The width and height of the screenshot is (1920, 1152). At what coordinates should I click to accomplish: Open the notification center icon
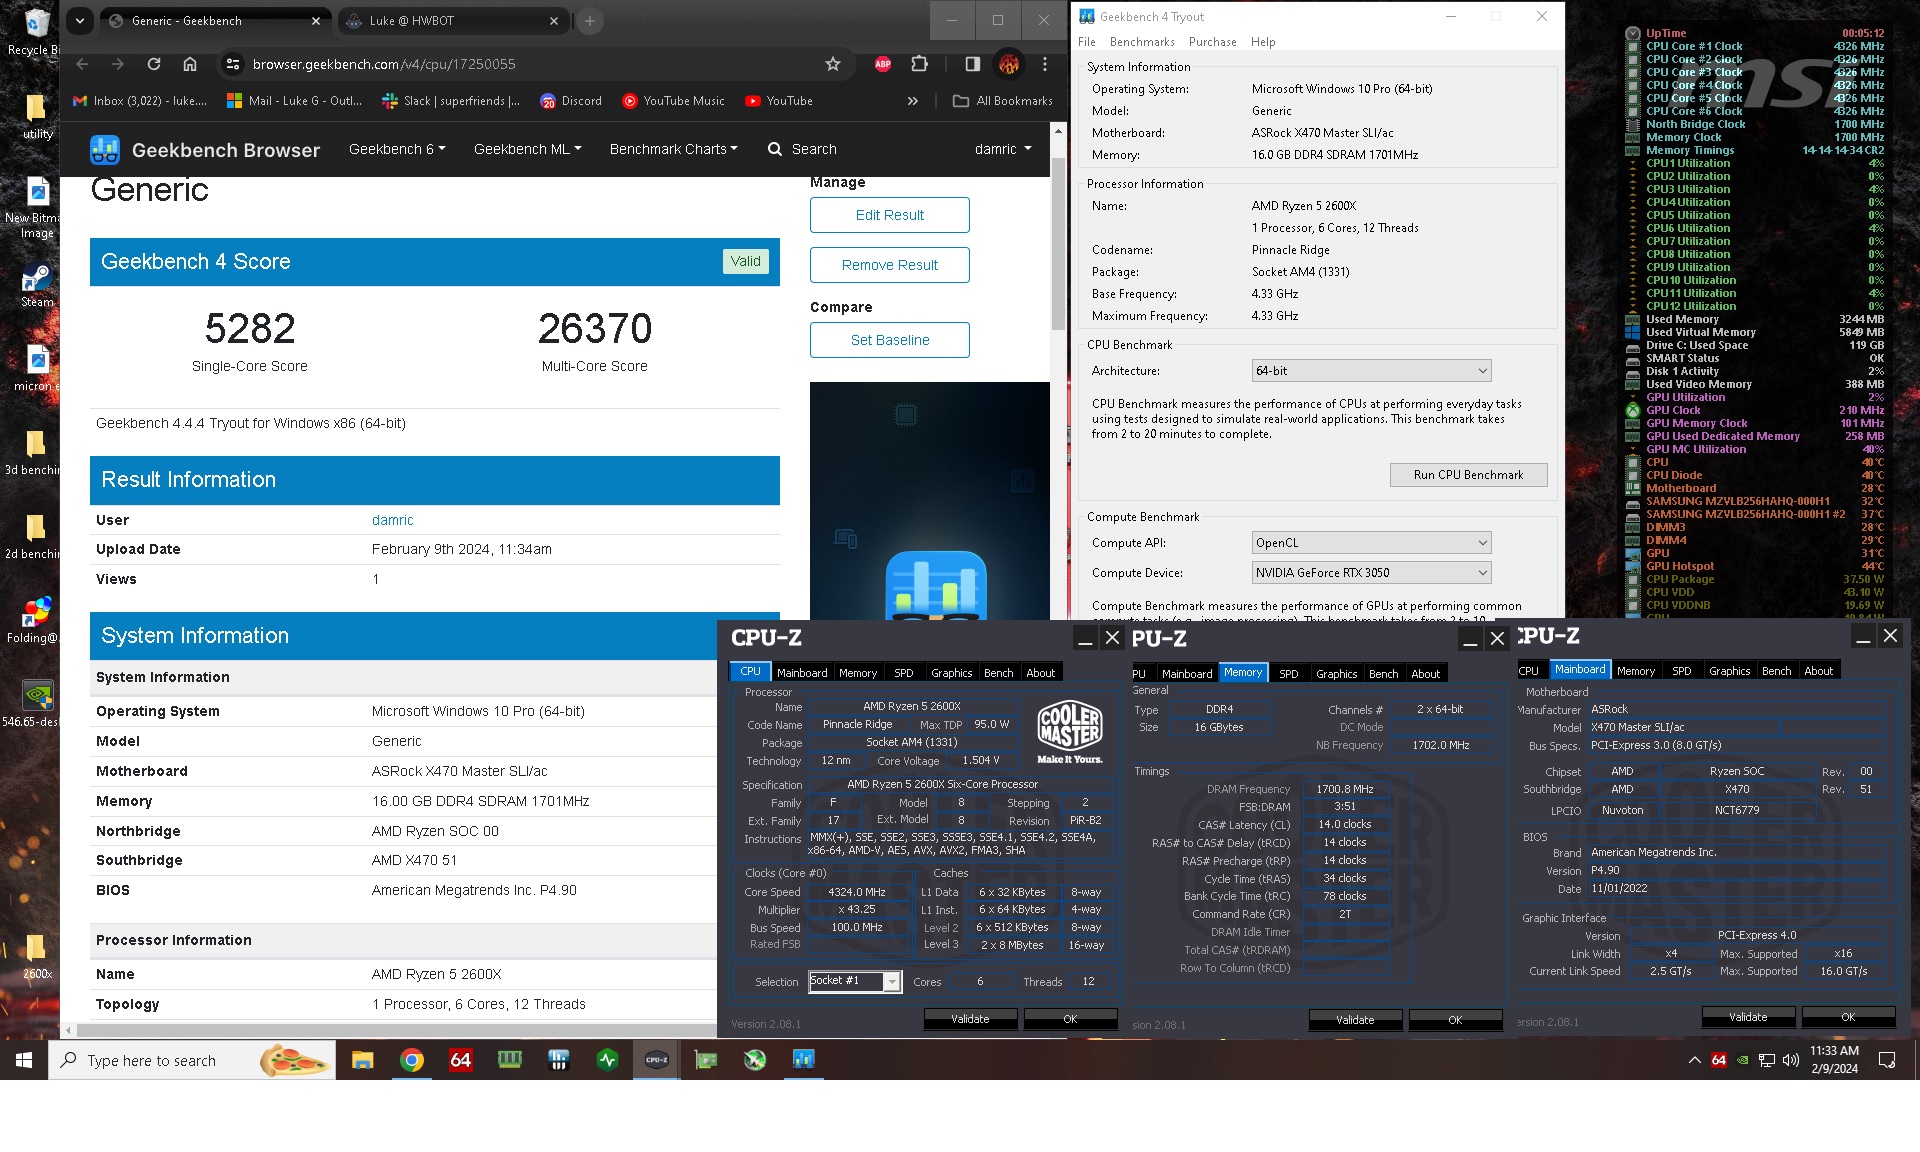(x=1887, y=1060)
